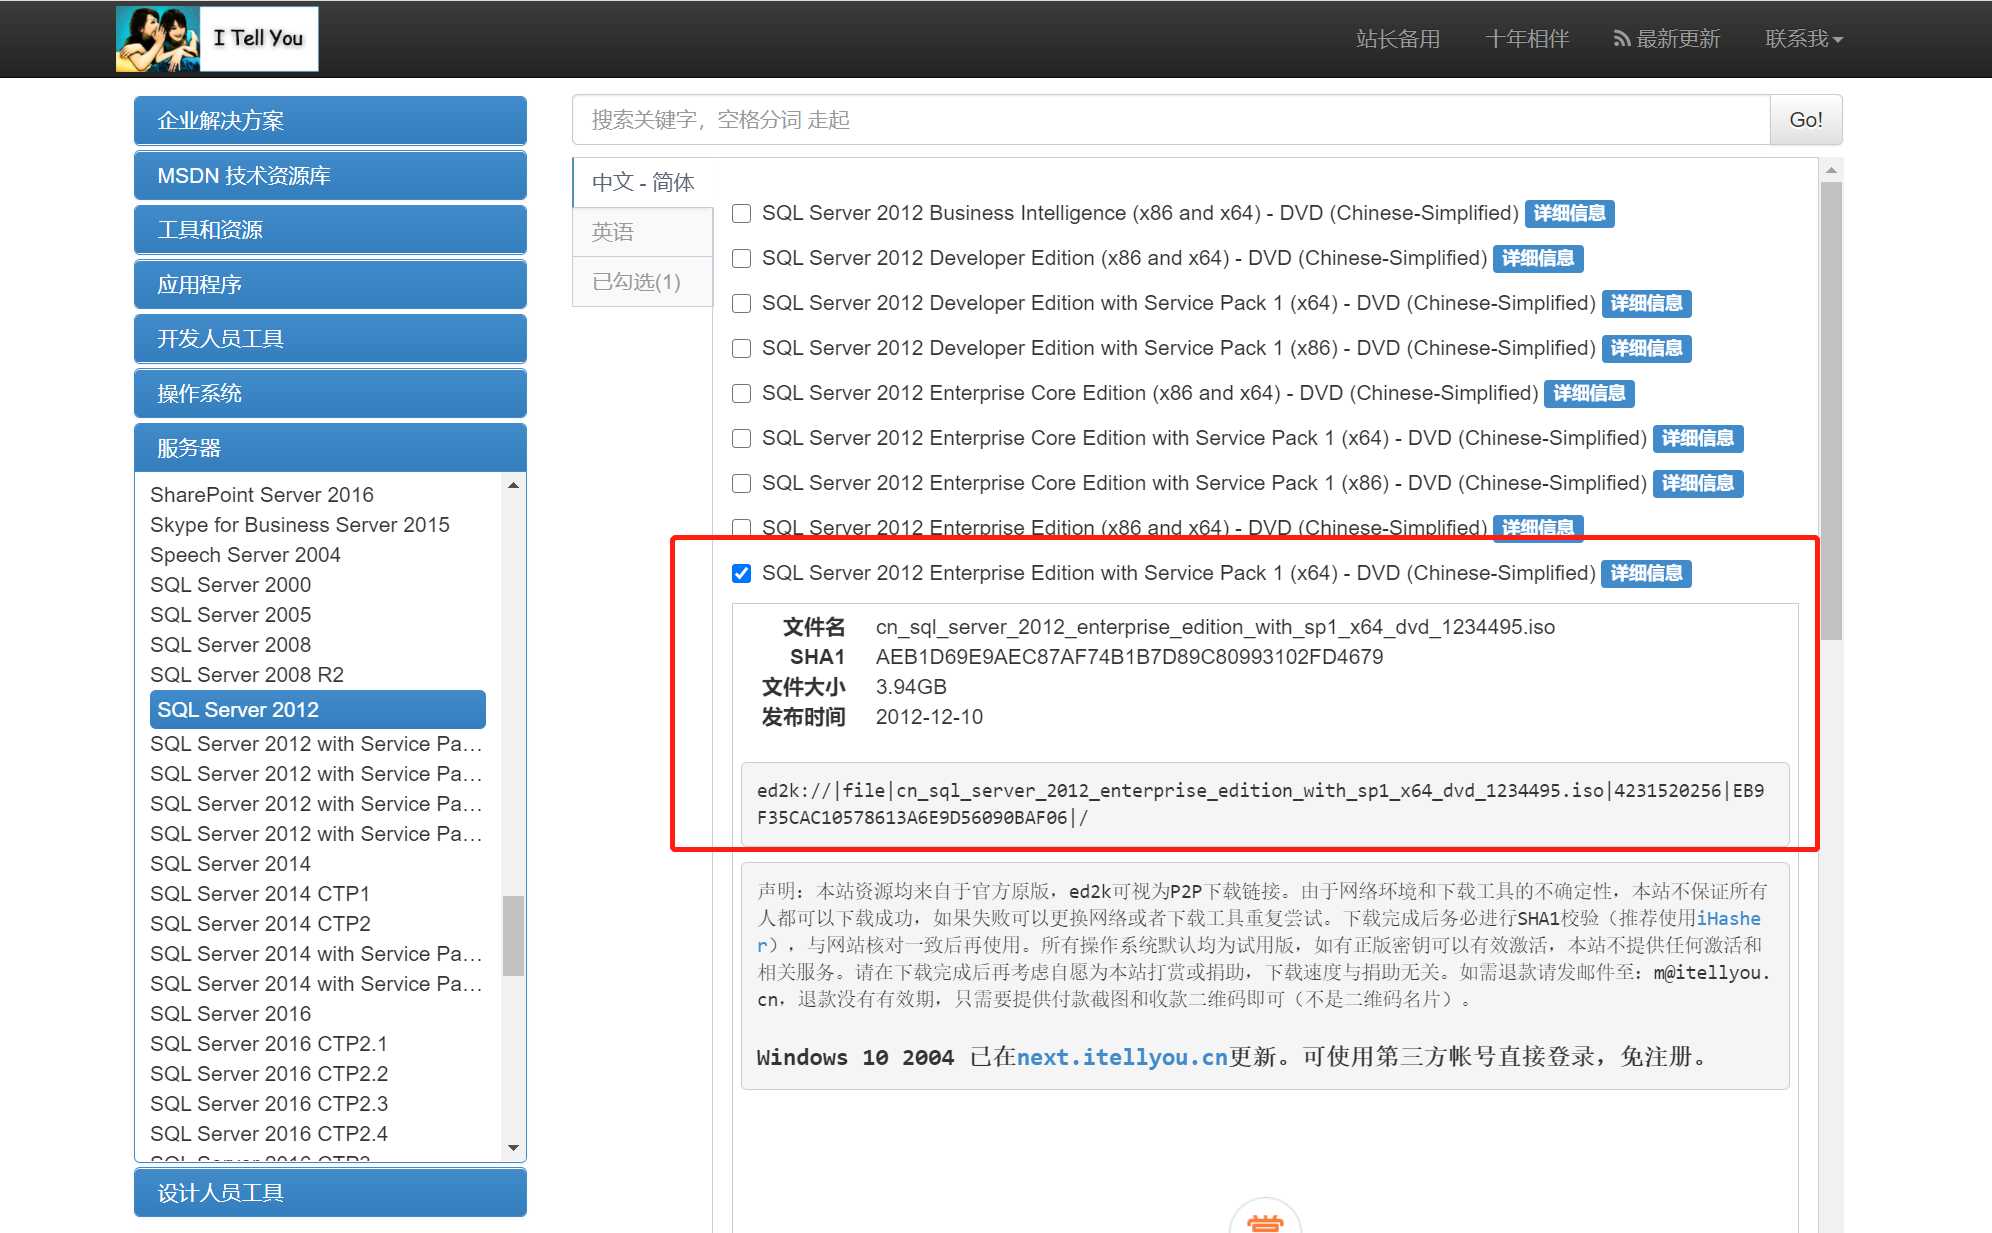The width and height of the screenshot is (1992, 1233).
Task: Click the ed2k download link text
Action: [1260, 804]
